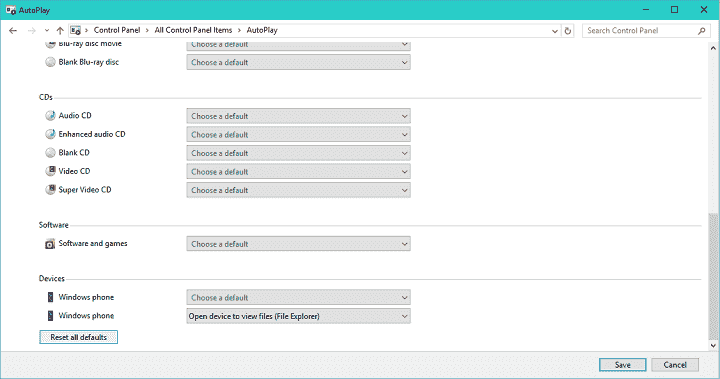Open the Windows phone 'Choose a default' dropdown

click(298, 297)
